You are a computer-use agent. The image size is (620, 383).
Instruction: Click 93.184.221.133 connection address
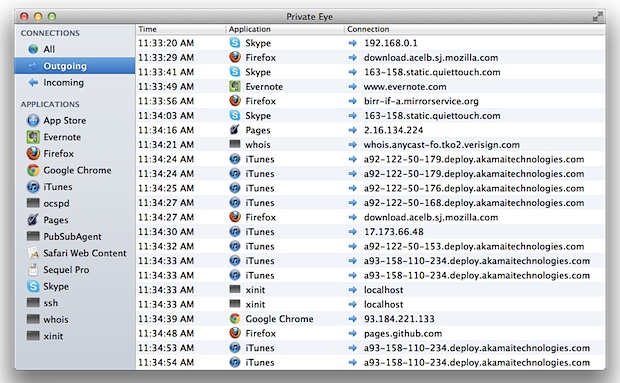399,319
